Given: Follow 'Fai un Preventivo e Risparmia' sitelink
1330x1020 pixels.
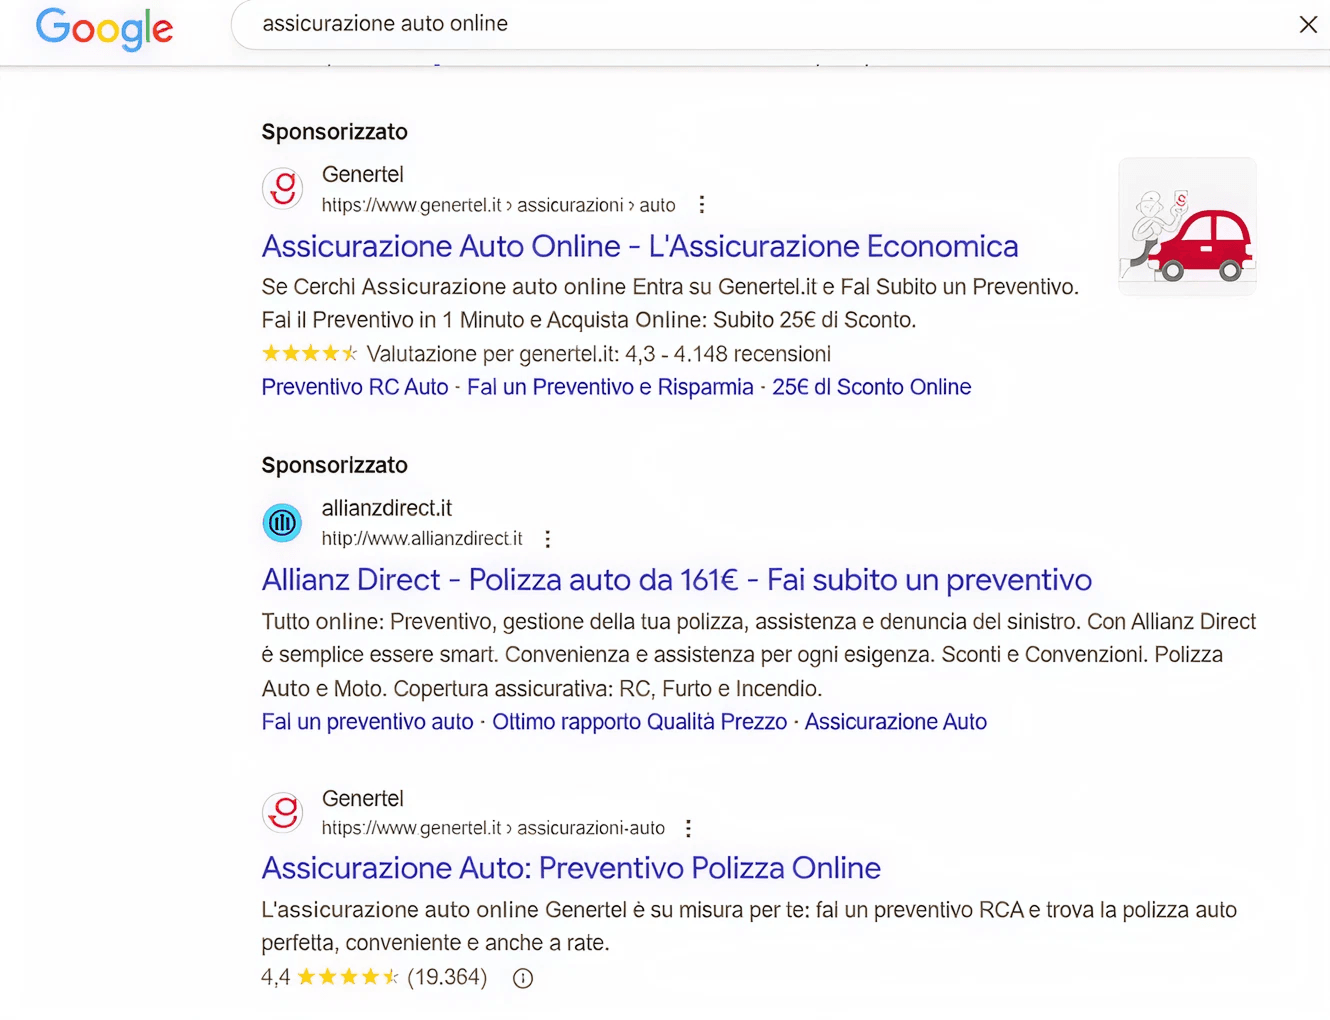Looking at the screenshot, I should (610, 387).
